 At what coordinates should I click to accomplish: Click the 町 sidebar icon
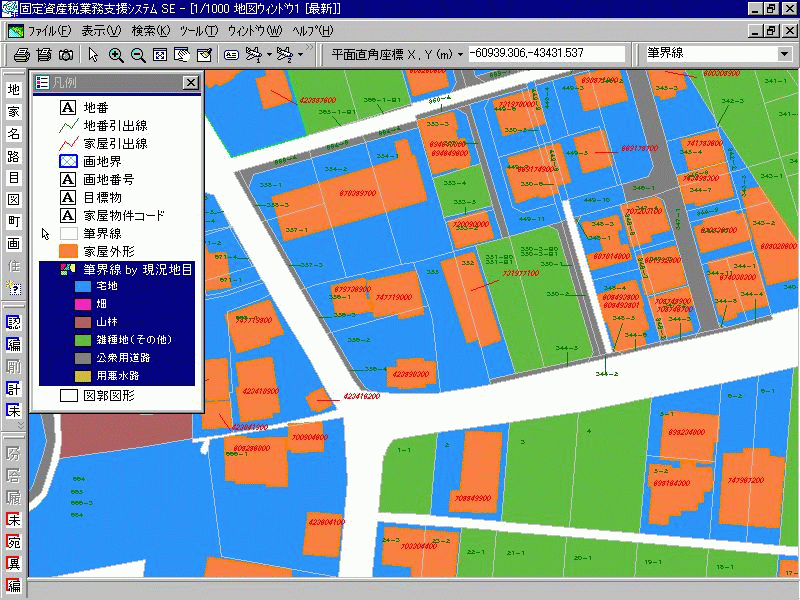pyautogui.click(x=14, y=221)
